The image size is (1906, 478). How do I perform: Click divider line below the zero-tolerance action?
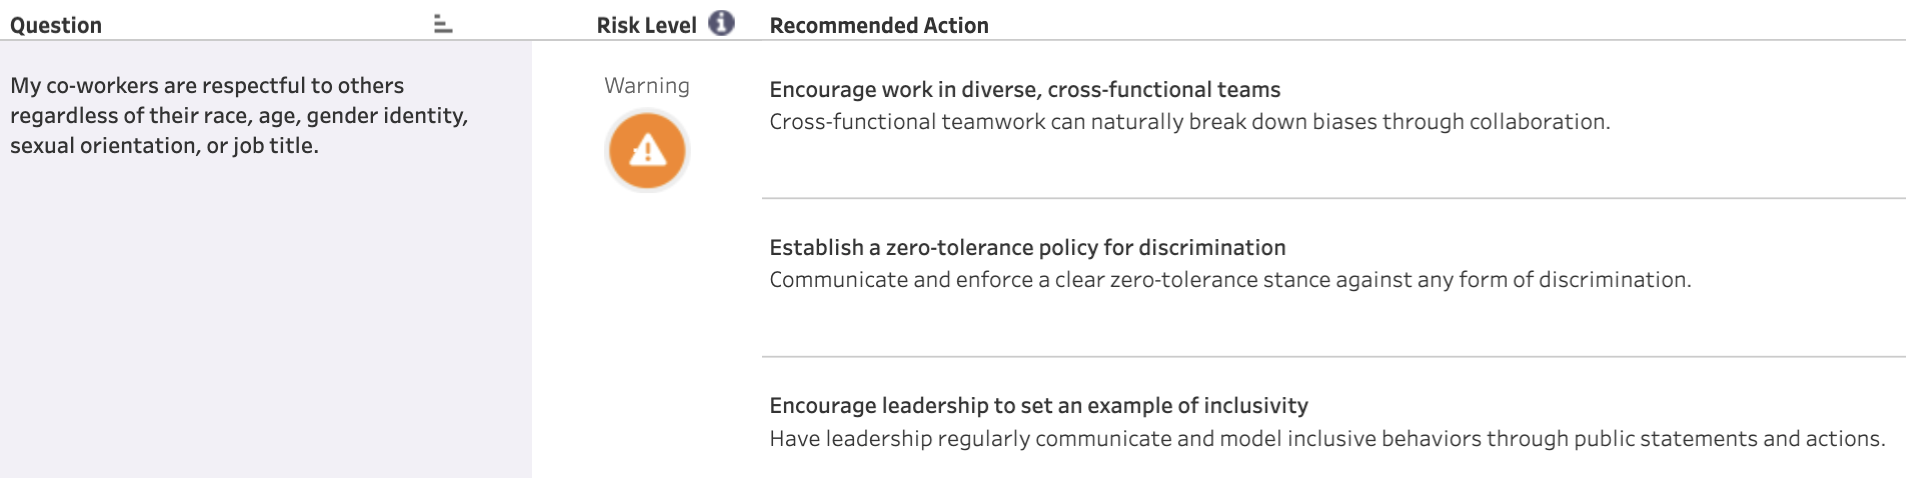[x=1332, y=356]
